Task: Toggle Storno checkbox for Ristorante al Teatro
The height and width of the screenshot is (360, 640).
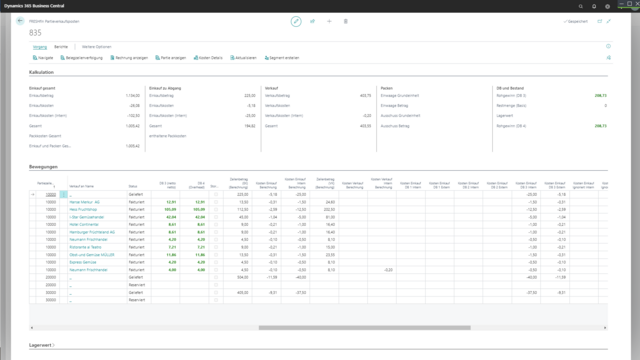Action: (216, 247)
